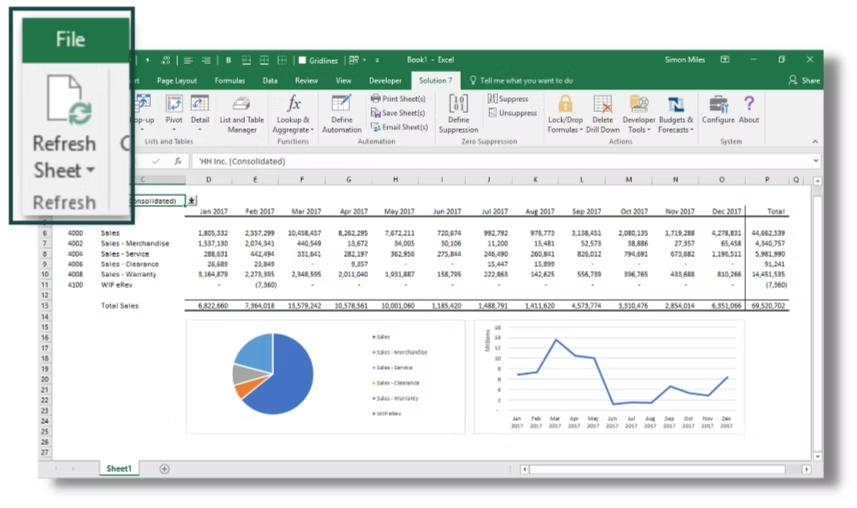Click align left in quick access toolbar
The width and height of the screenshot is (857, 508).
[188, 60]
